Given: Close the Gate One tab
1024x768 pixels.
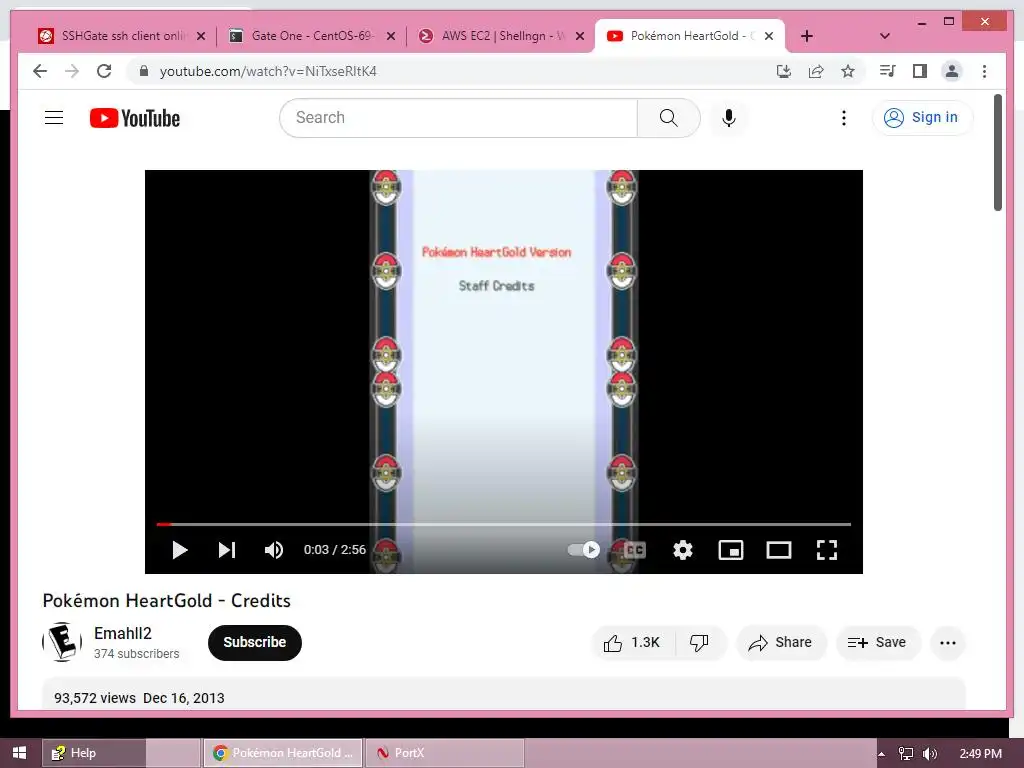Looking at the screenshot, I should coord(391,36).
